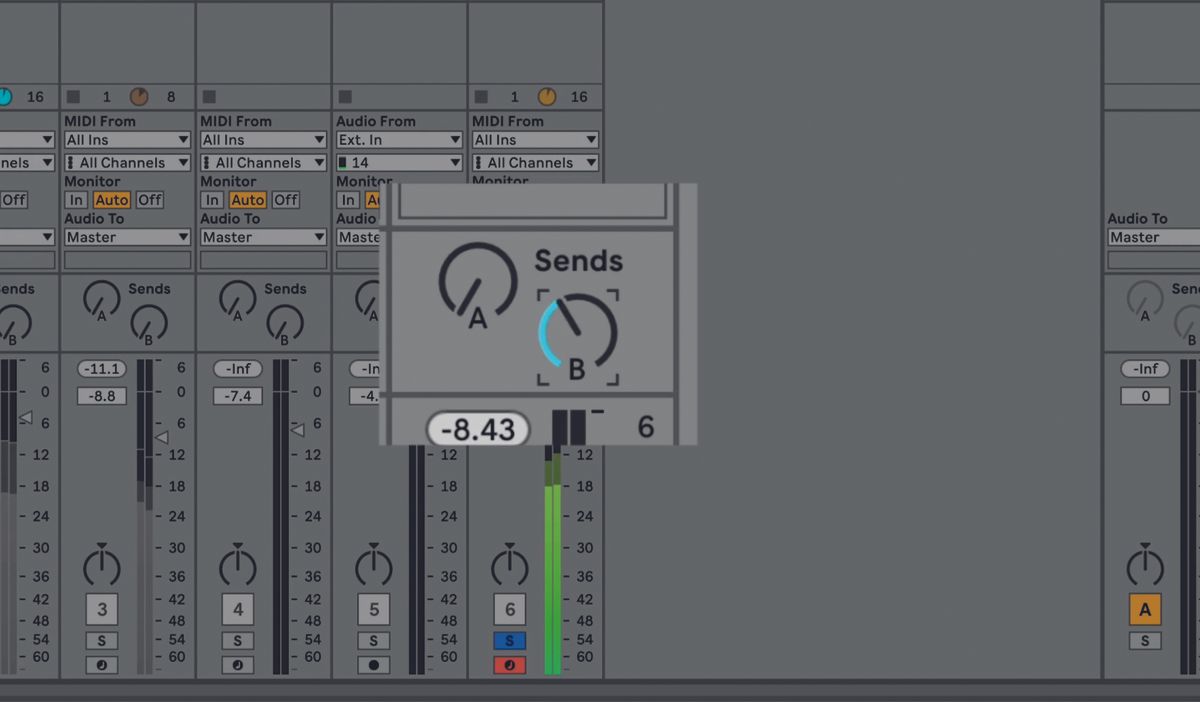Set track 3 monitoring to In
The width and height of the screenshot is (1200, 702).
pos(76,200)
